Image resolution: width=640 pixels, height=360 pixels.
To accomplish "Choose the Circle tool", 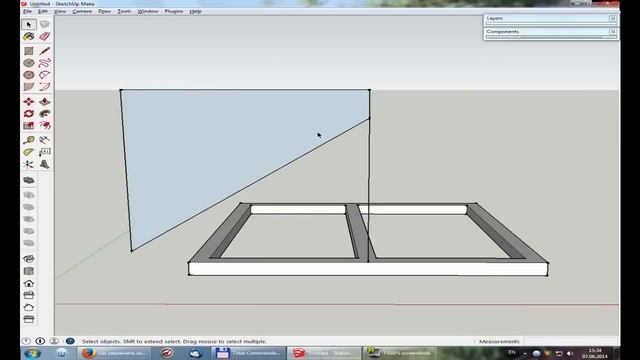I will 29,63.
